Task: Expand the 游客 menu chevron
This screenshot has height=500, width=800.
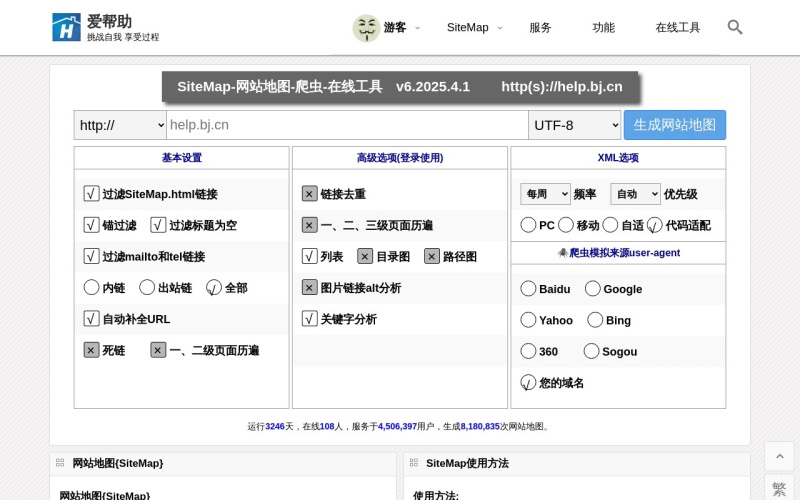Action: click(x=417, y=28)
